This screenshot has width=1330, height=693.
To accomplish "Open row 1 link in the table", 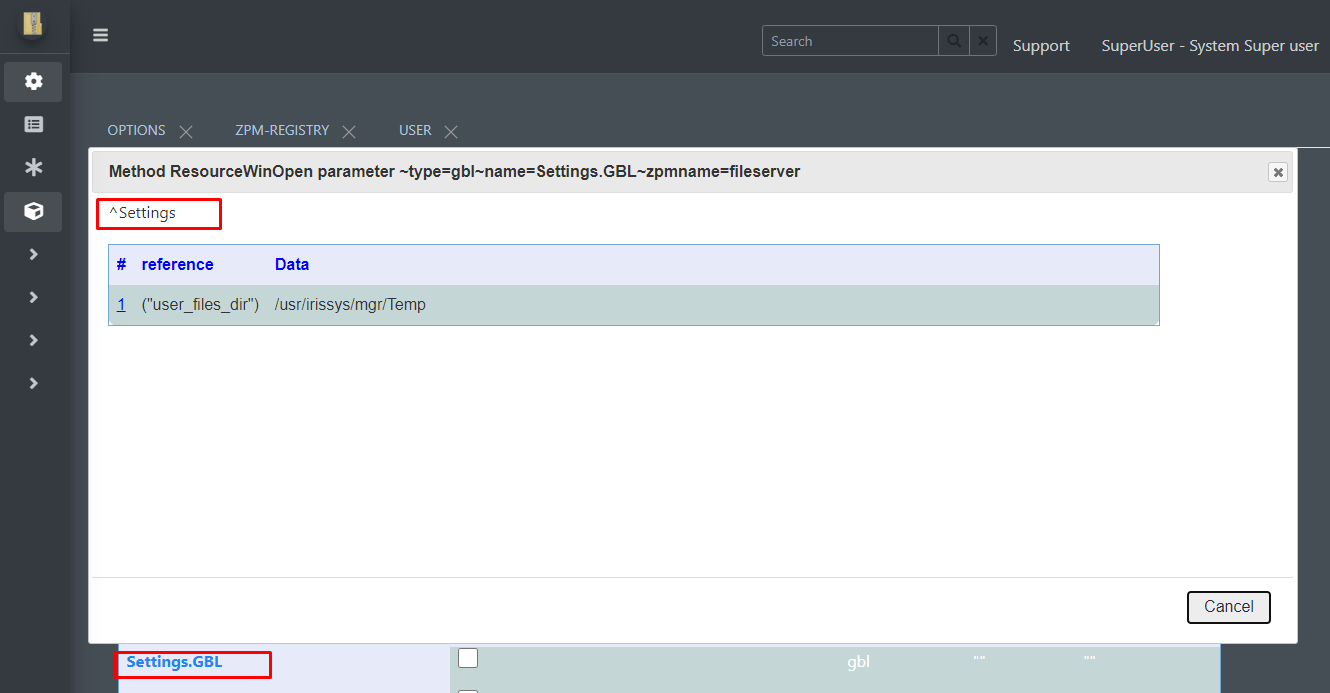I will 121,305.
